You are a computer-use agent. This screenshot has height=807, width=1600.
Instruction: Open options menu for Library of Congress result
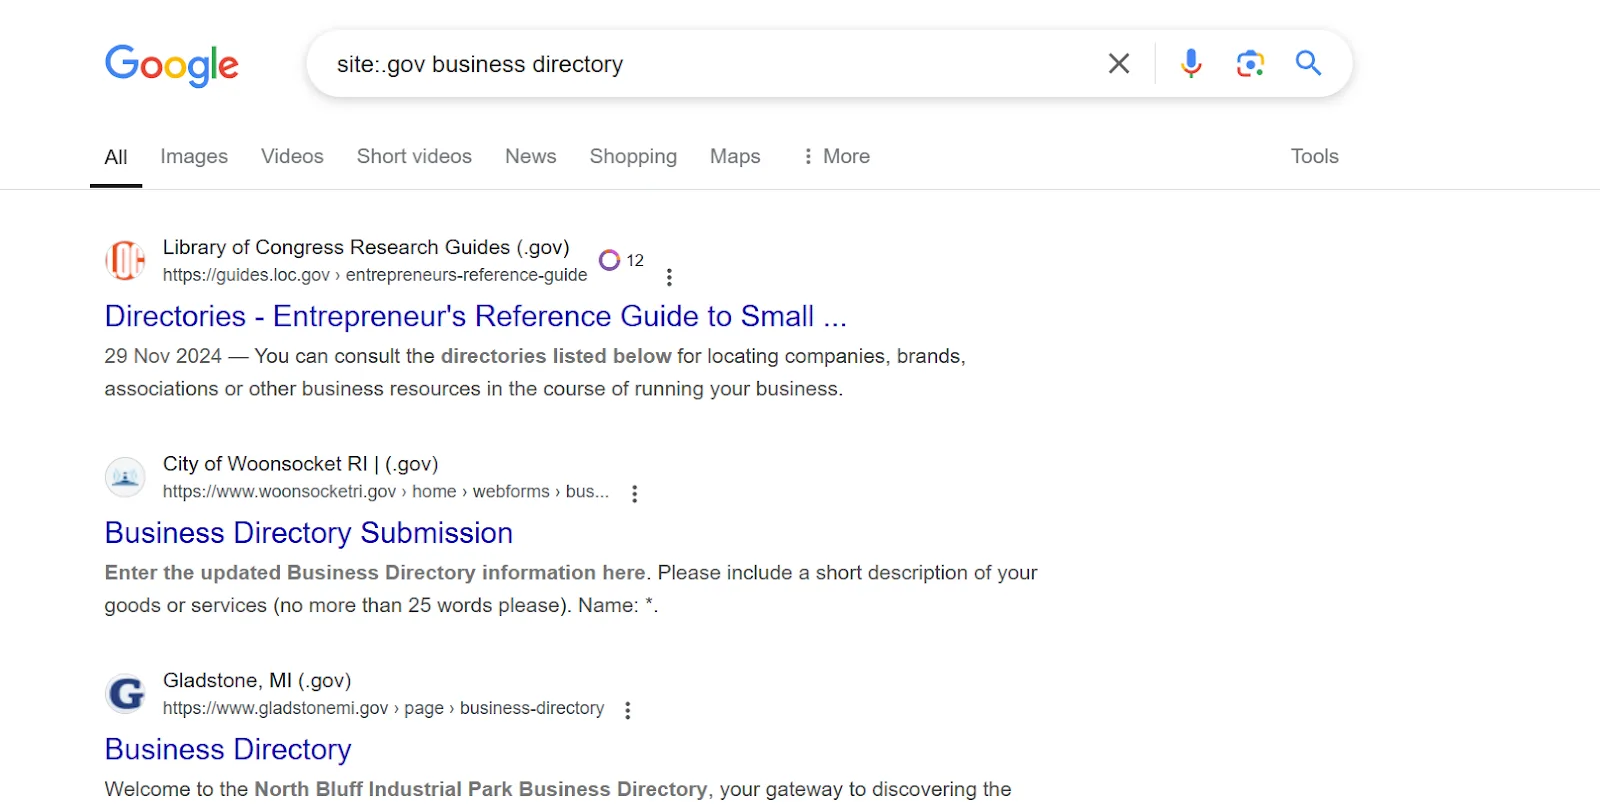point(669,277)
